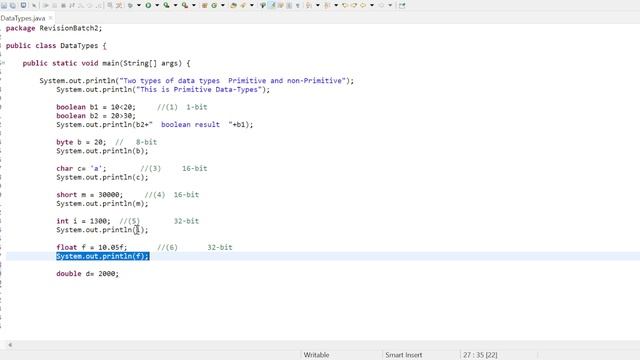Toggle the Pin Editor icon
The image size is (640, 360).
click(x=402, y=5)
